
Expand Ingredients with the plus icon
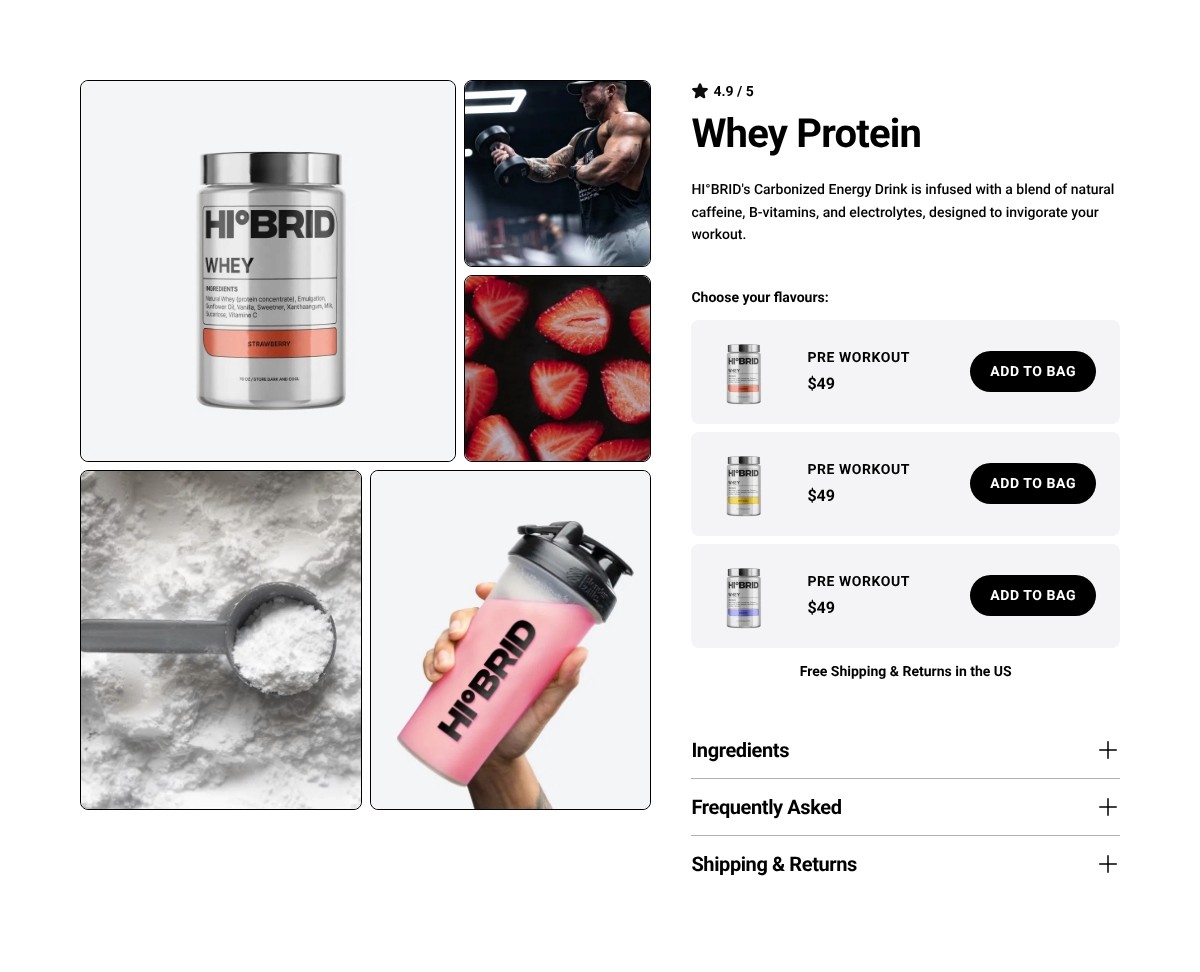pyautogui.click(x=1107, y=750)
